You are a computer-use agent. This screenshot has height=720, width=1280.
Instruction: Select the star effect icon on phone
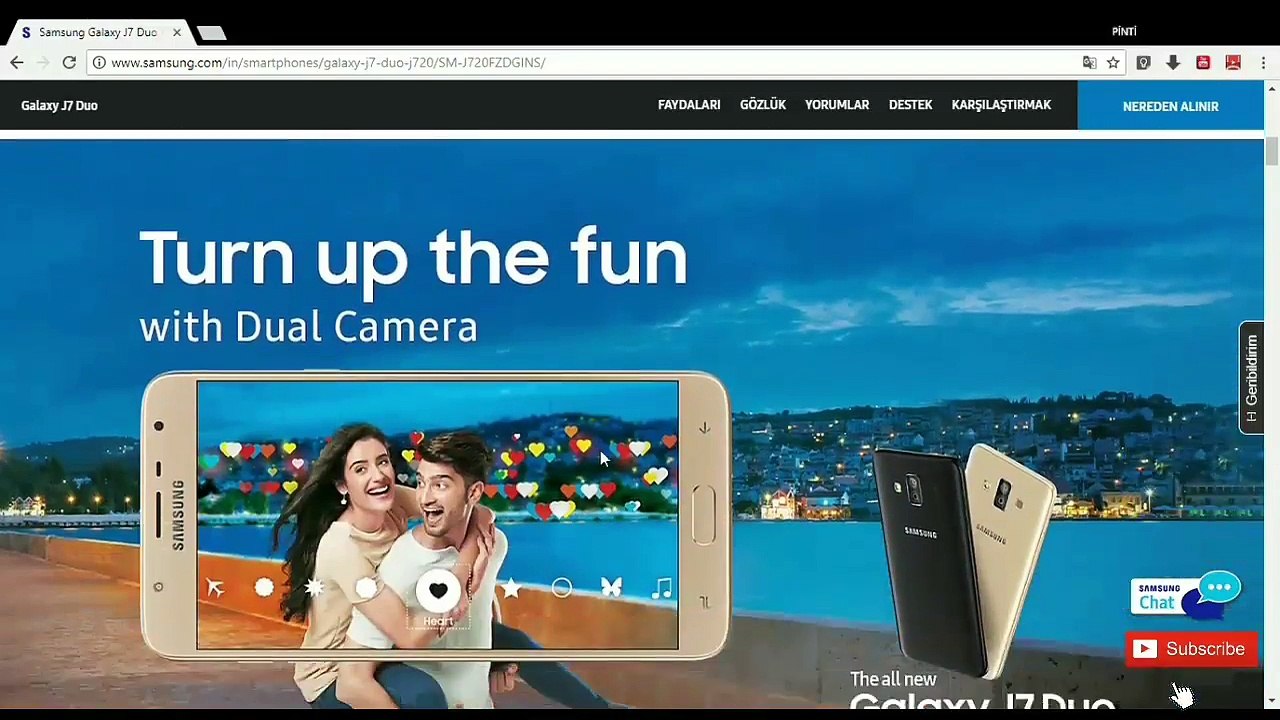click(x=512, y=588)
